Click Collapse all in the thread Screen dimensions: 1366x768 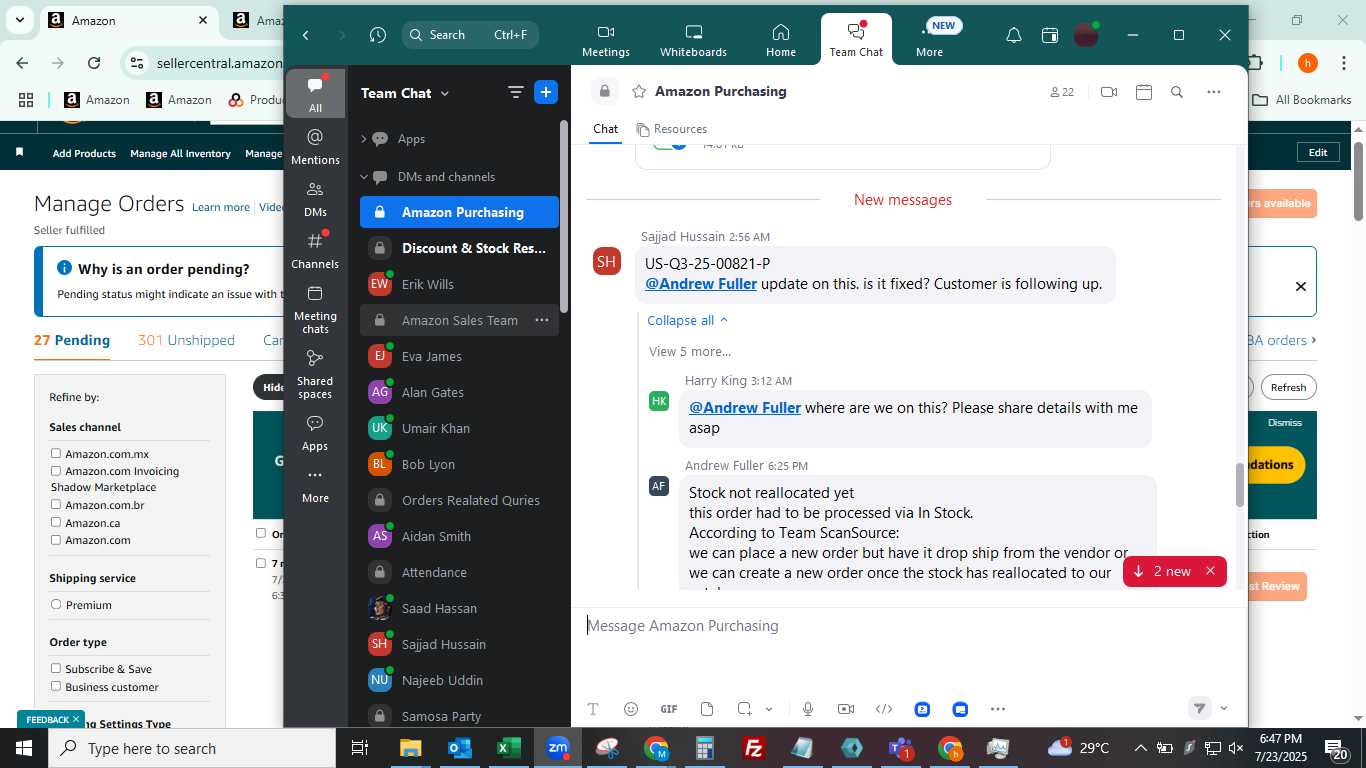688,320
